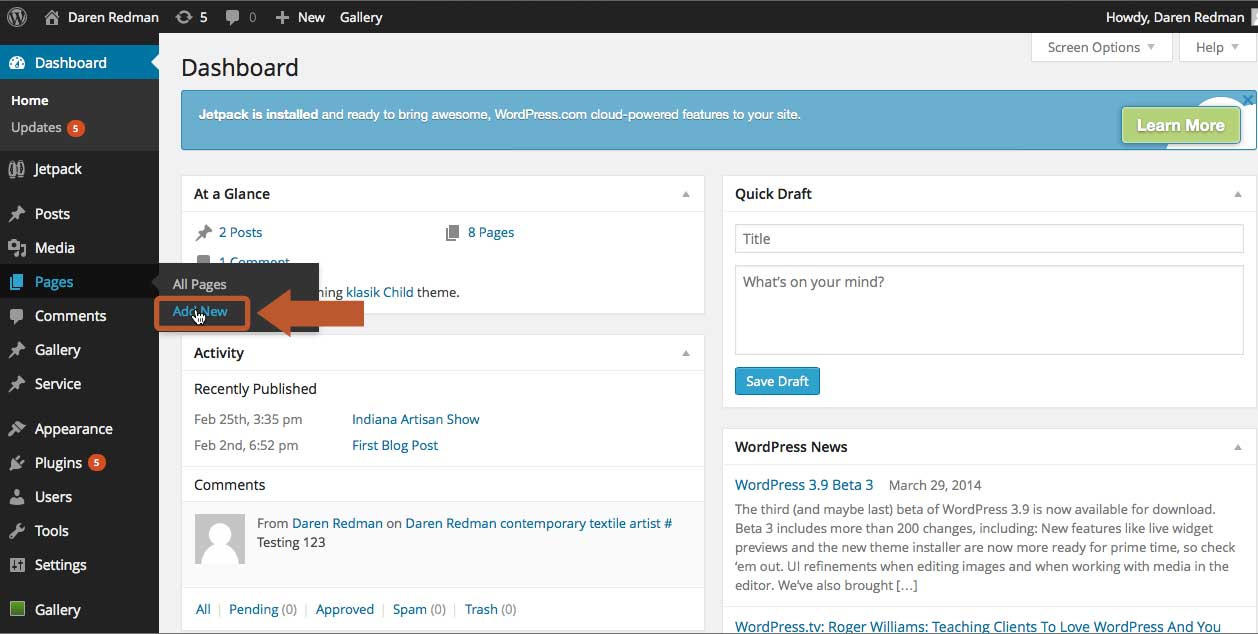Select All Pages in Pages flyout

[199, 284]
